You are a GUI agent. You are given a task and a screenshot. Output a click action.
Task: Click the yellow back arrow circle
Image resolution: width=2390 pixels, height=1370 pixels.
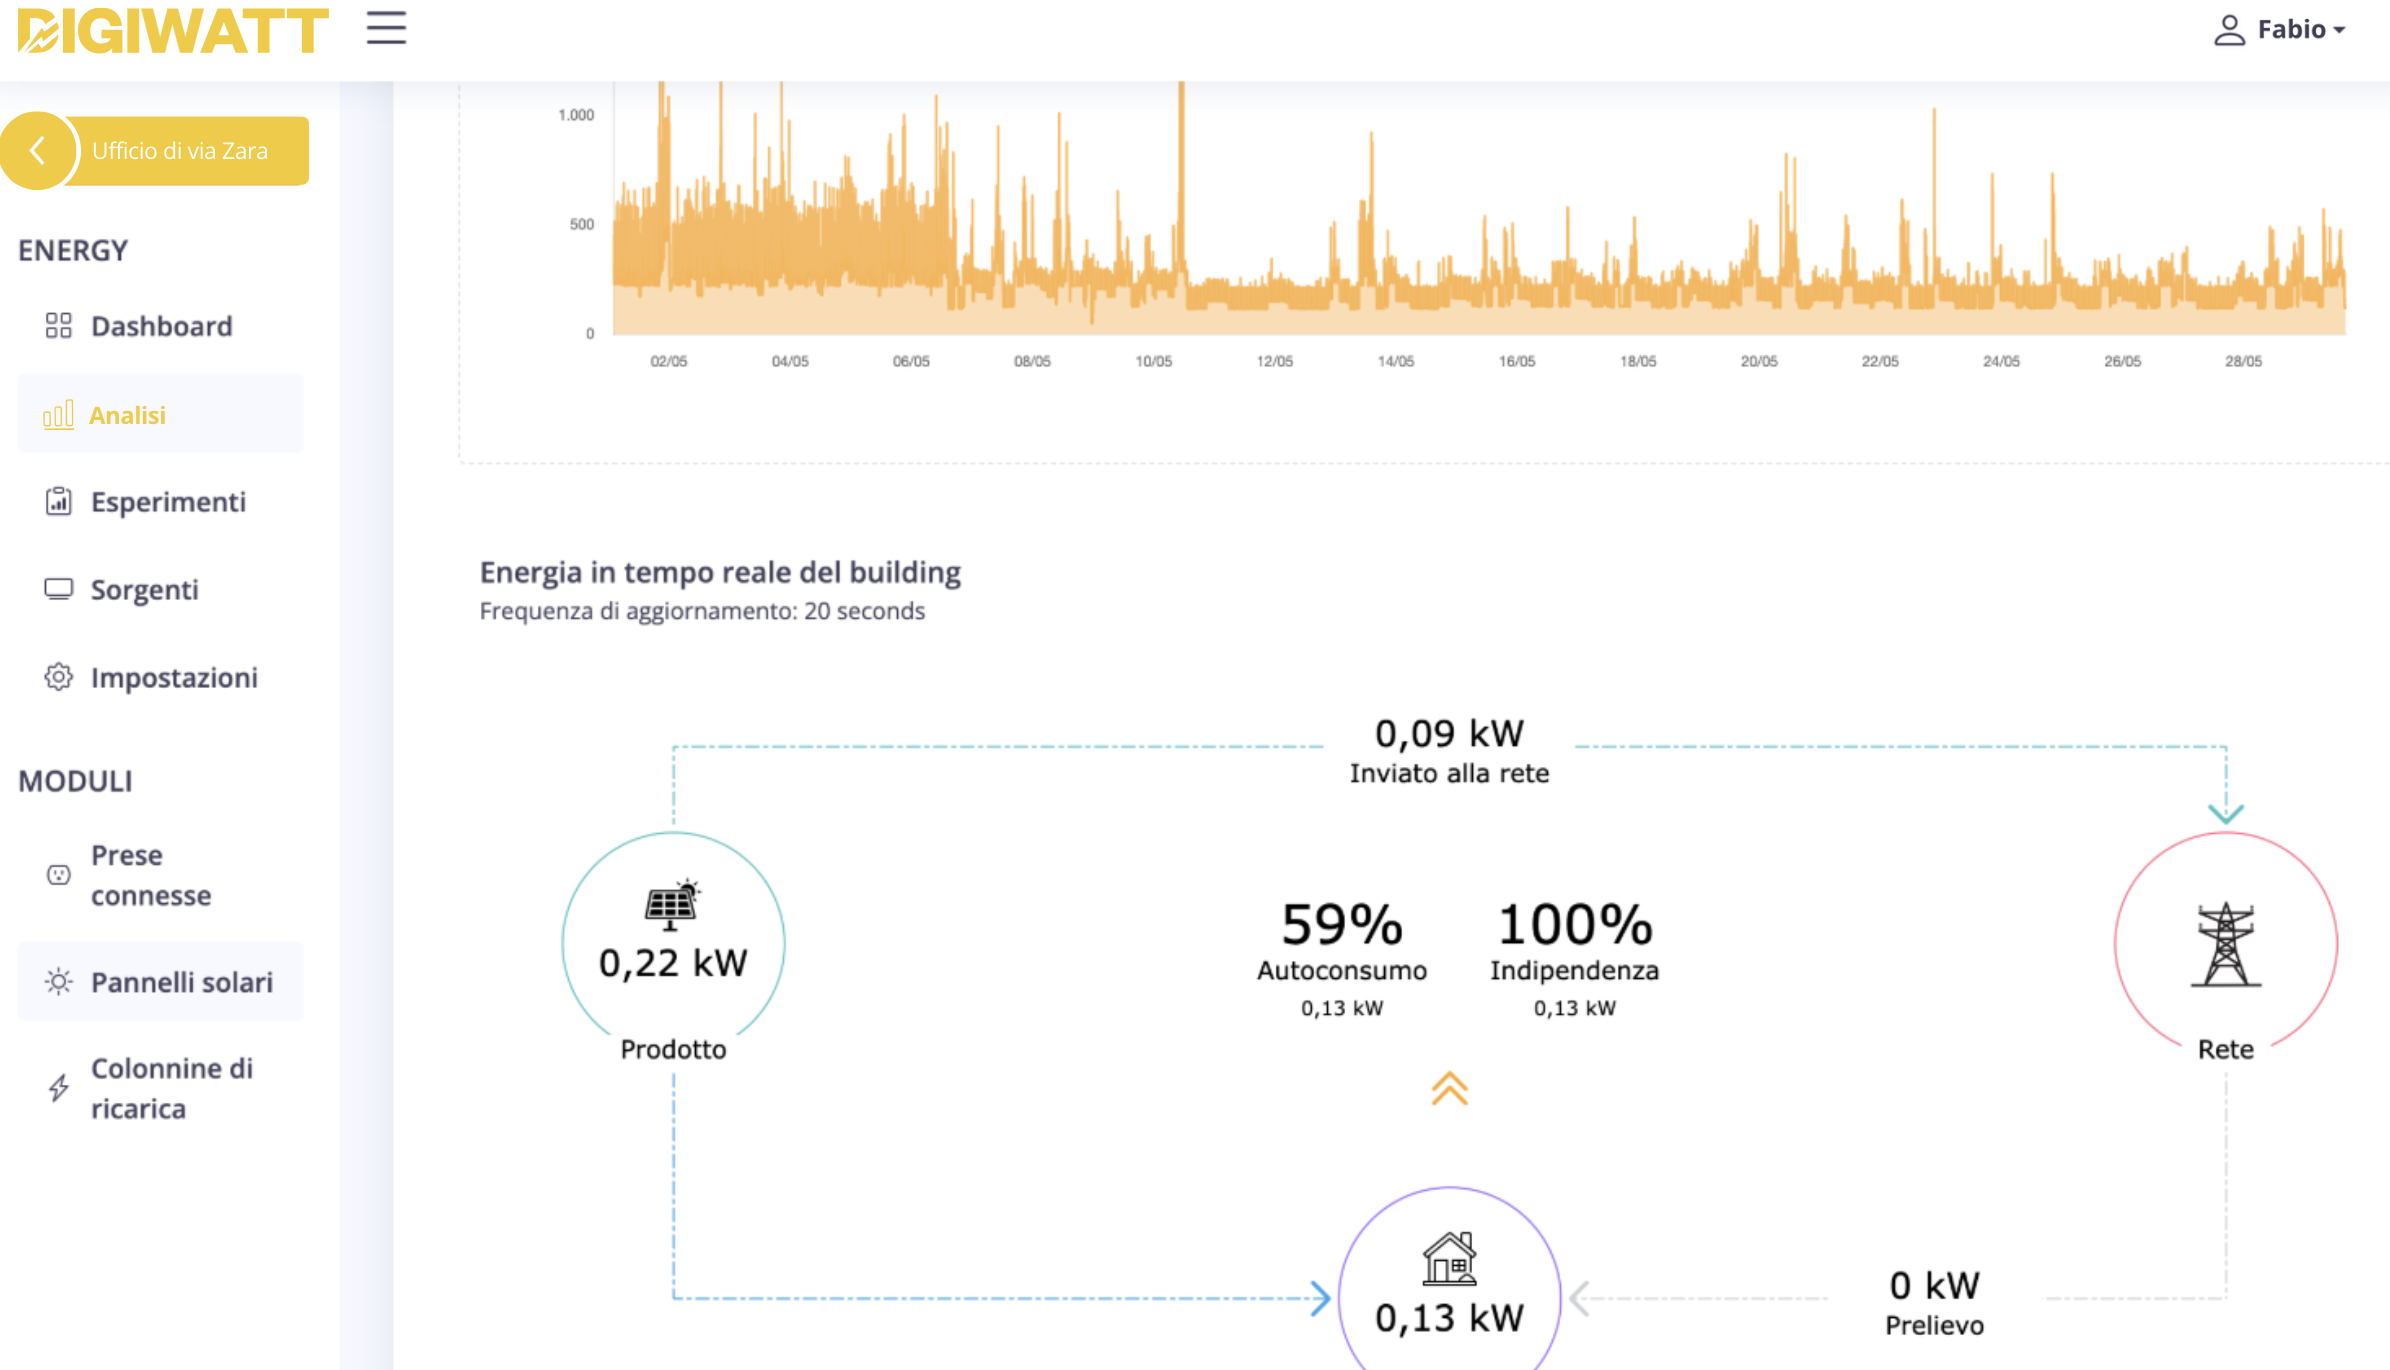[38, 151]
